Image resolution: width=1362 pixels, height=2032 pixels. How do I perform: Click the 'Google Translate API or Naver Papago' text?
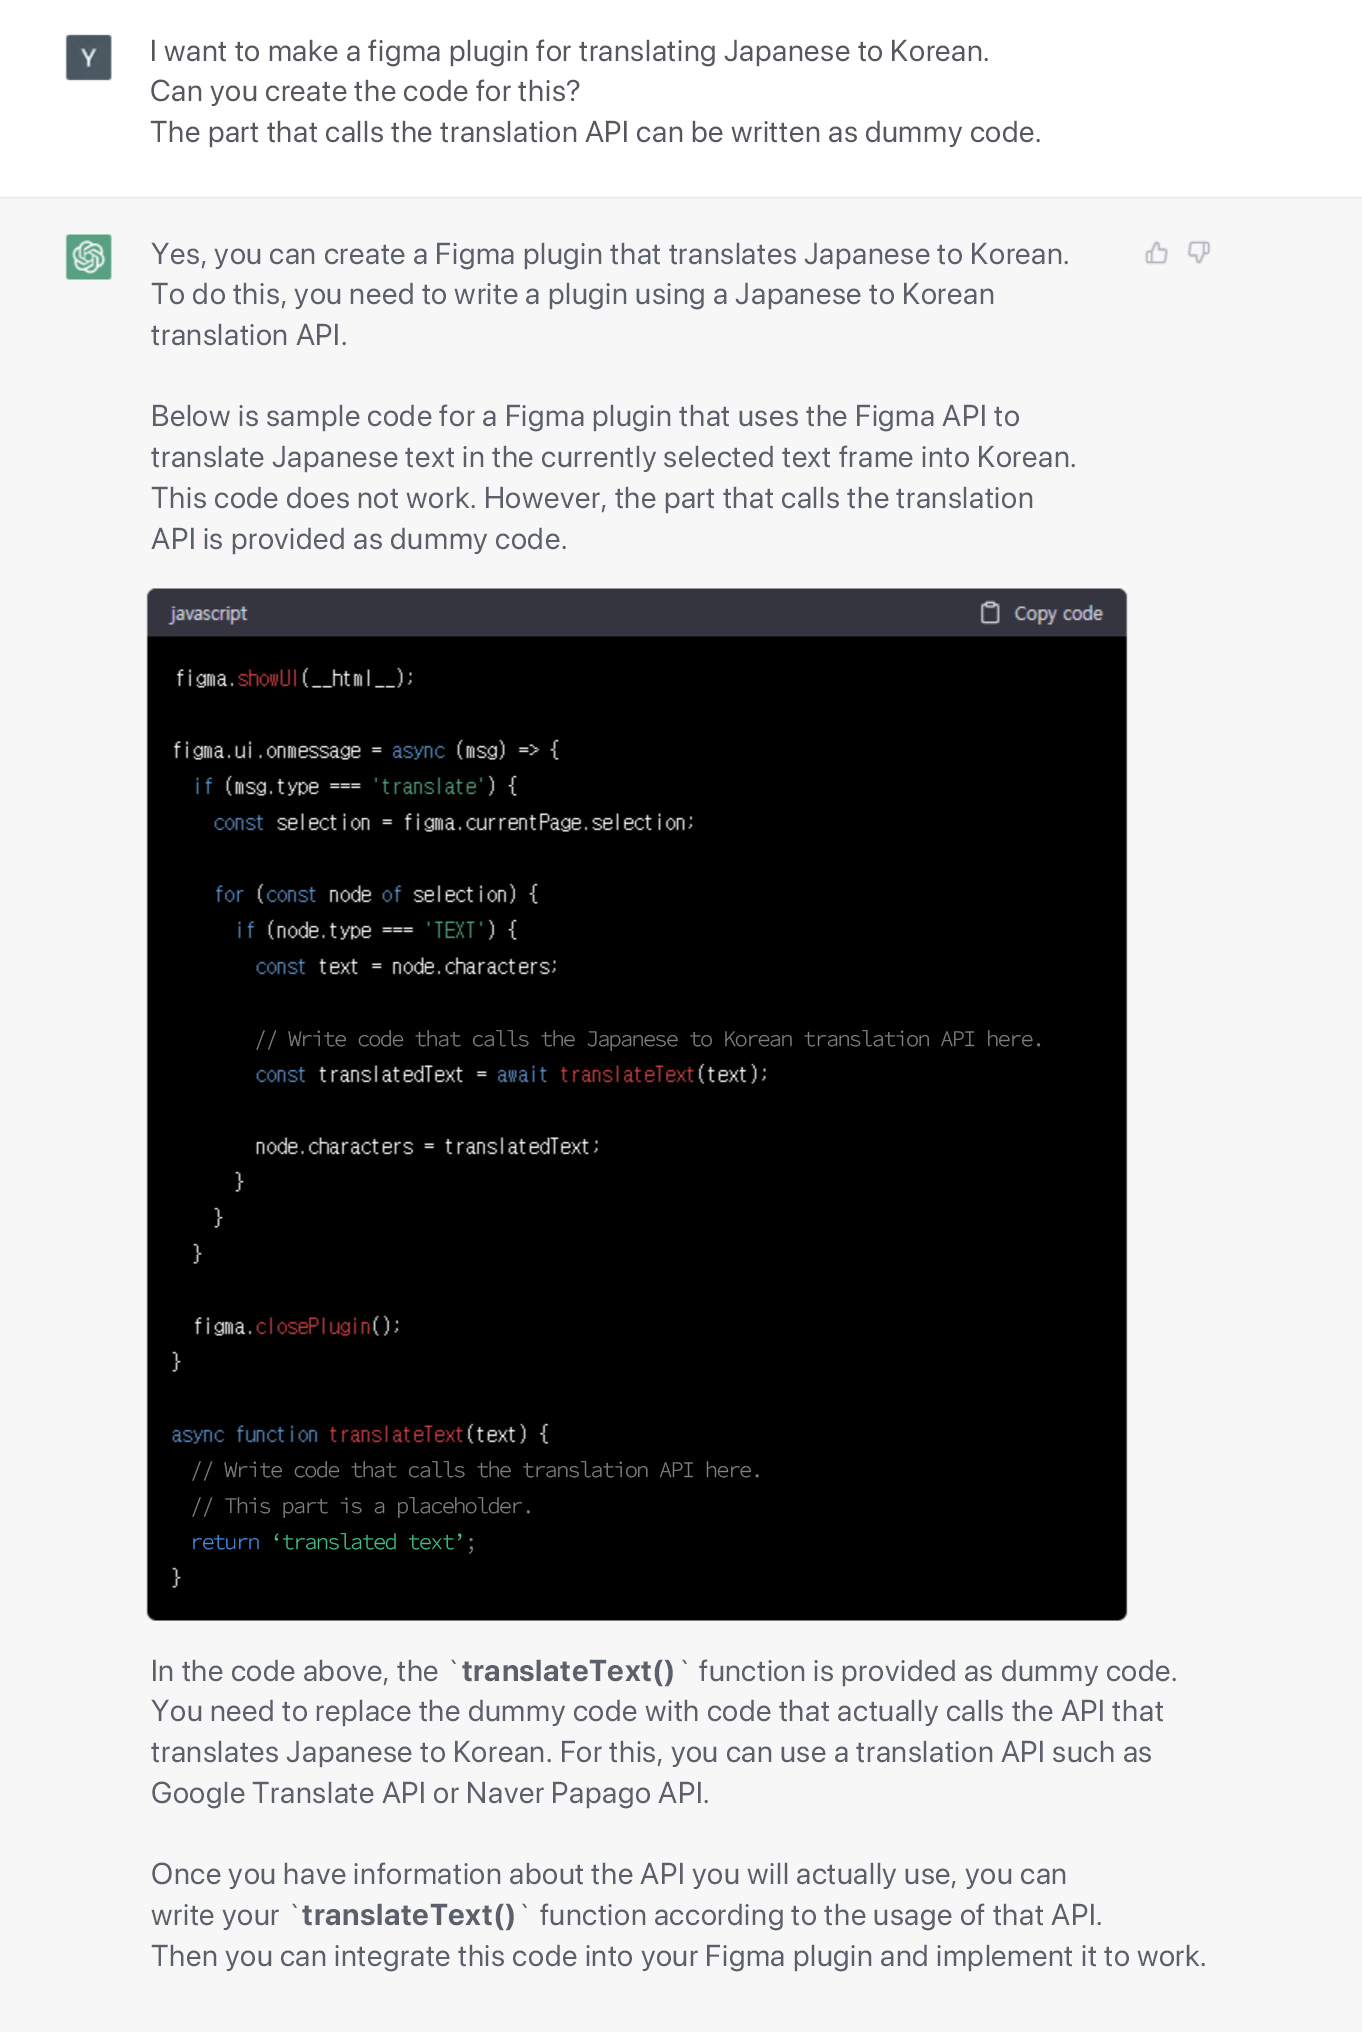[430, 1793]
